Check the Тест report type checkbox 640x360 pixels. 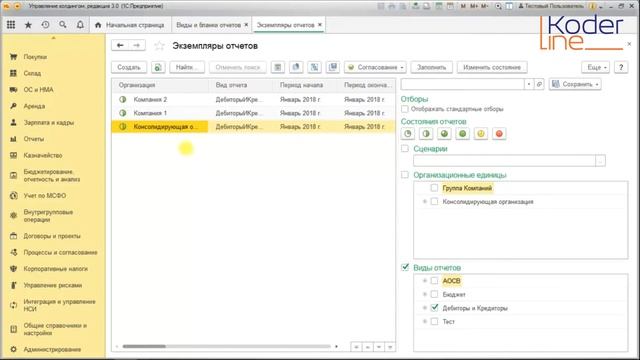tap(434, 322)
